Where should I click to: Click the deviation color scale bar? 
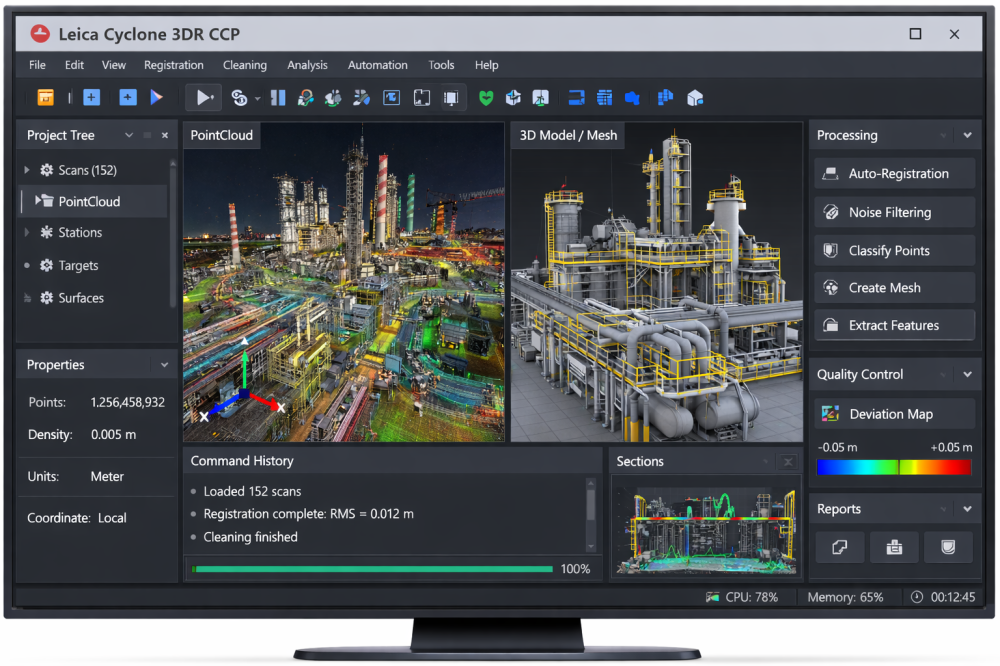coord(893,467)
